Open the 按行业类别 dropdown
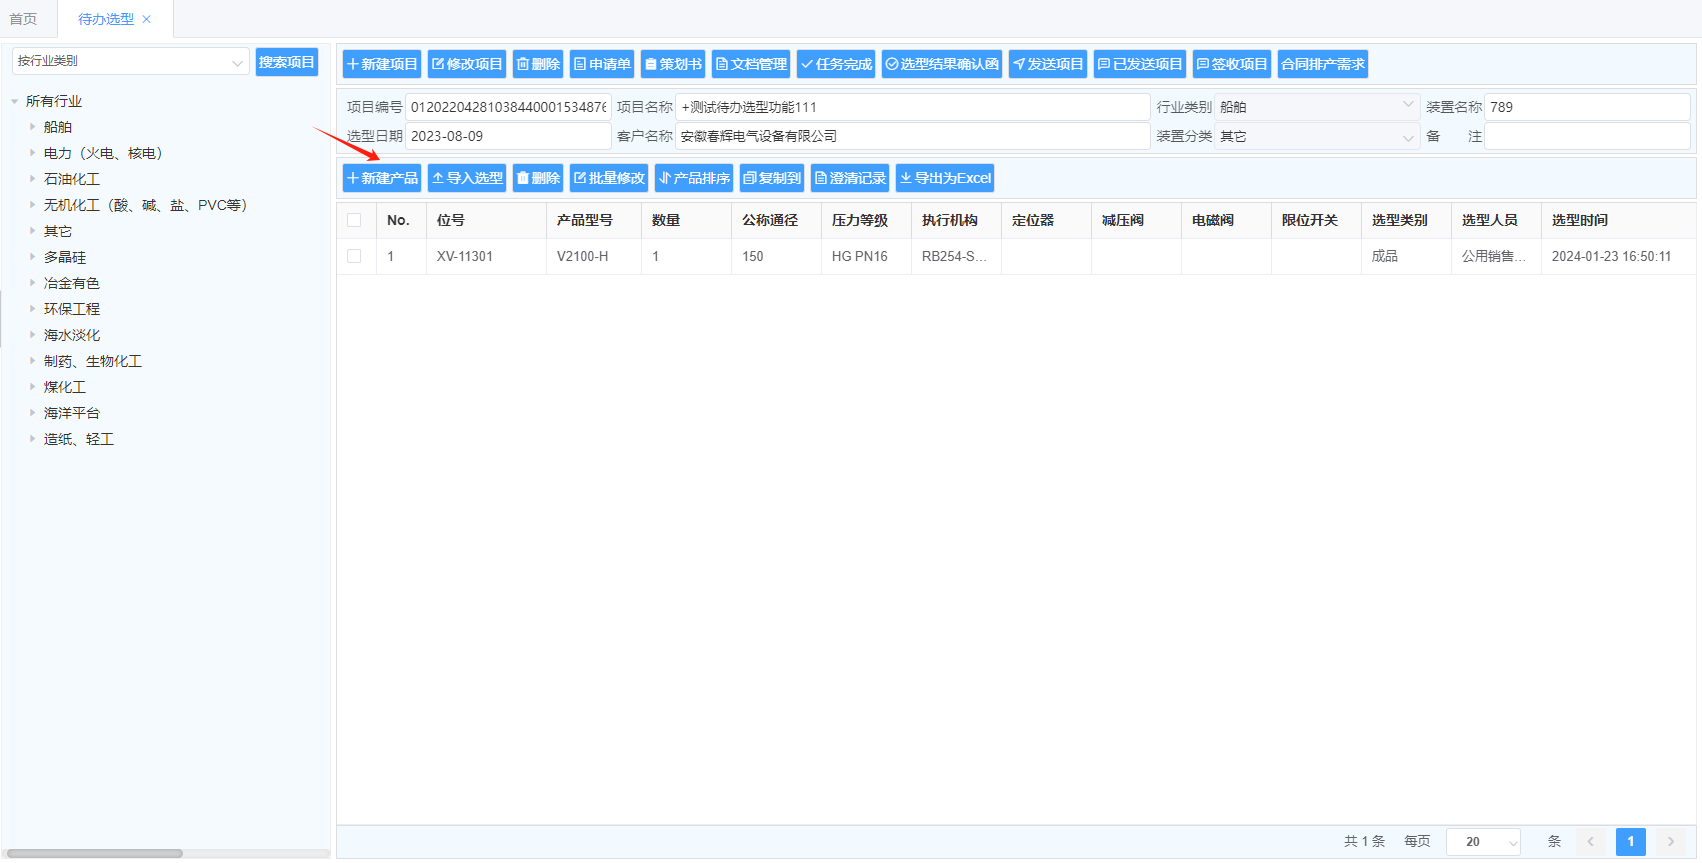This screenshot has height=863, width=1702. [130, 62]
